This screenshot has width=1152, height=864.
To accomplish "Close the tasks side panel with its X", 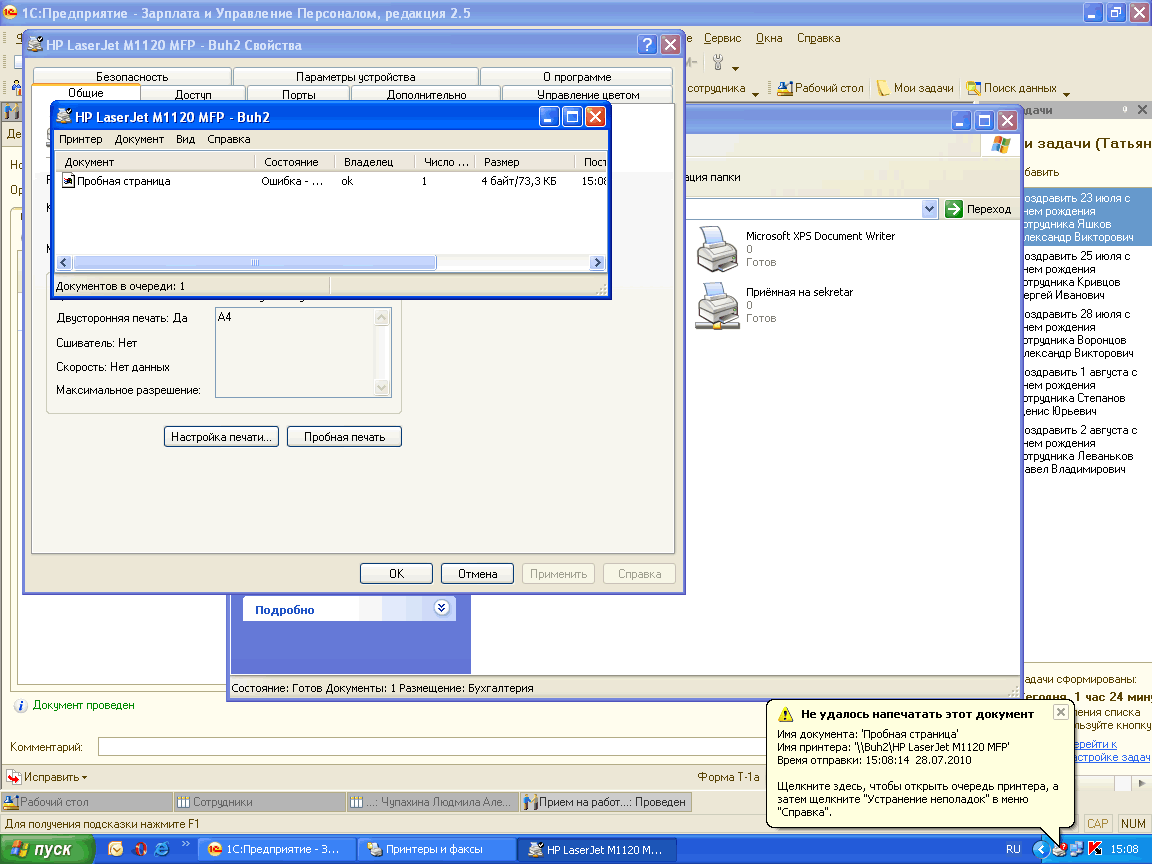I will click(x=1142, y=109).
